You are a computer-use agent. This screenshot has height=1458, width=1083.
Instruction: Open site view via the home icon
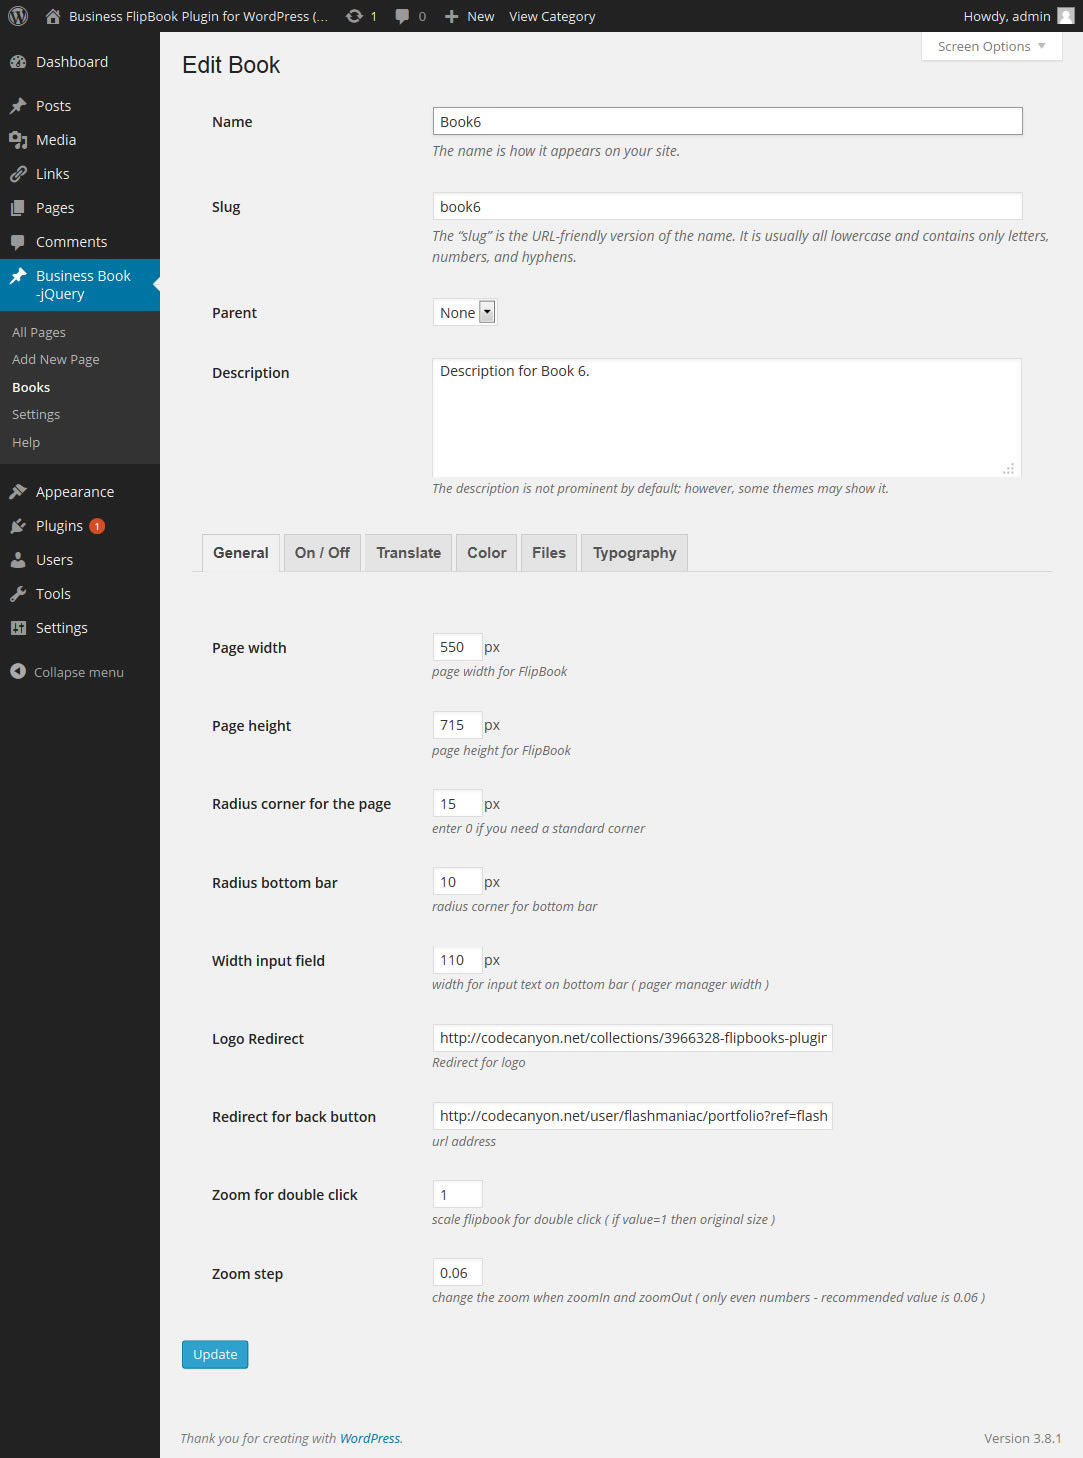pos(52,16)
